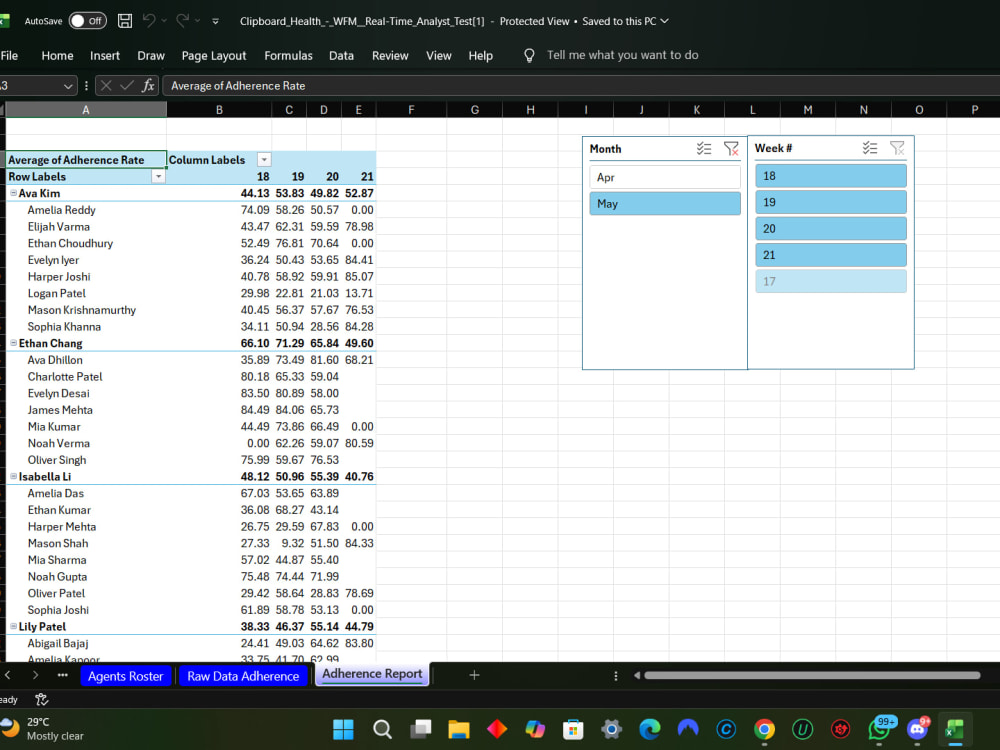Click horizontal scroll left arrow
The image size is (1000, 750).
(x=636, y=675)
